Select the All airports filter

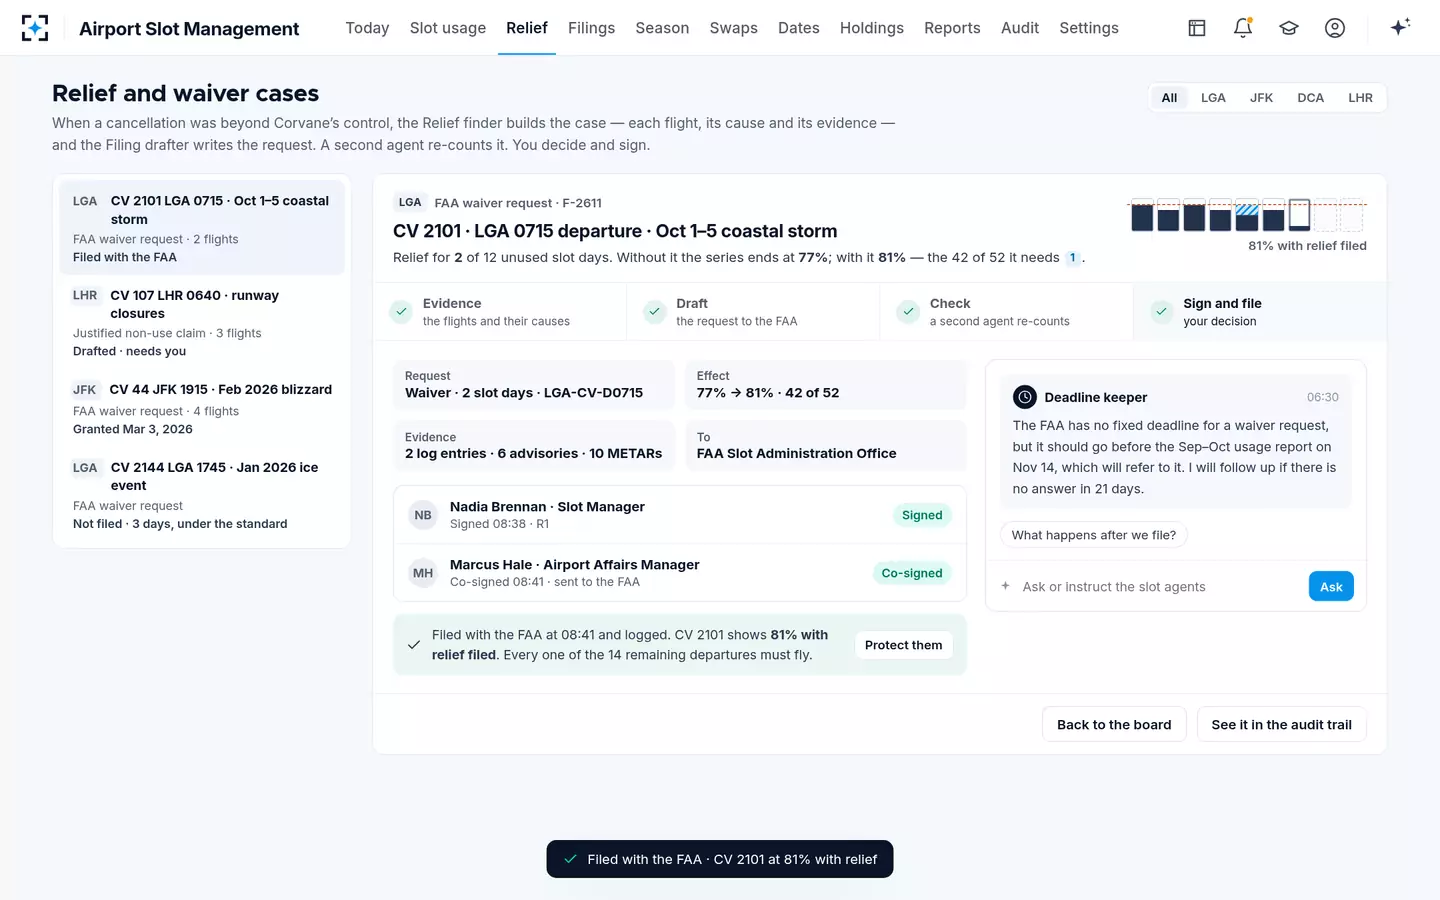1169,98
